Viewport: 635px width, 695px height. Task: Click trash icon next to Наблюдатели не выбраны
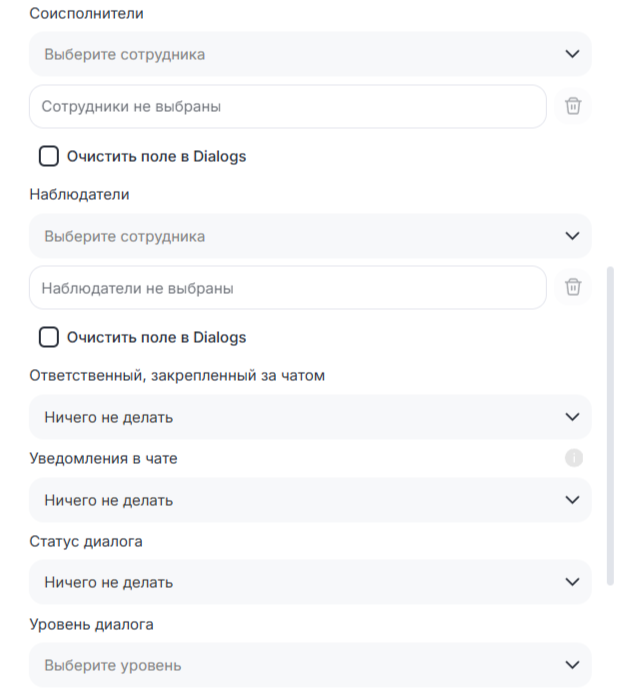click(x=573, y=288)
